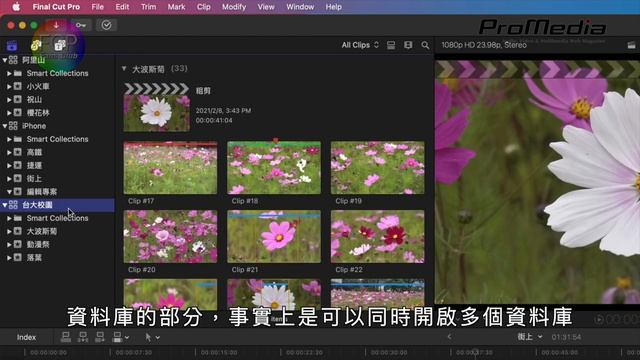Select the Clip #22 thumbnail
Viewport: 640px width, 360px height.
pyautogui.click(x=378, y=237)
